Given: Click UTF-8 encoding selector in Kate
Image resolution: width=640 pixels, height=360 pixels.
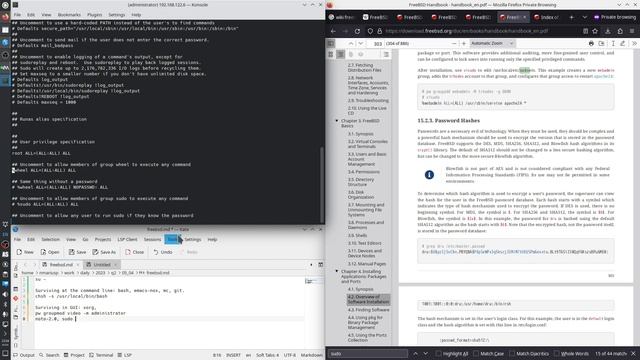Looking at the screenshot, I should (x=290, y=355).
